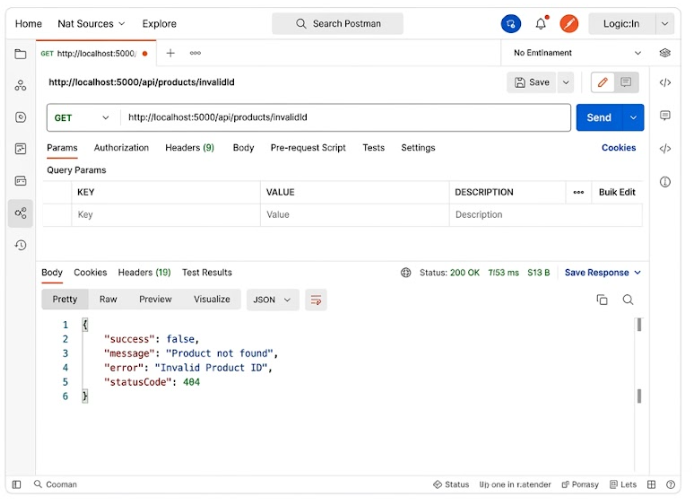
Task: Switch to the response Cookies tab
Action: click(x=90, y=273)
